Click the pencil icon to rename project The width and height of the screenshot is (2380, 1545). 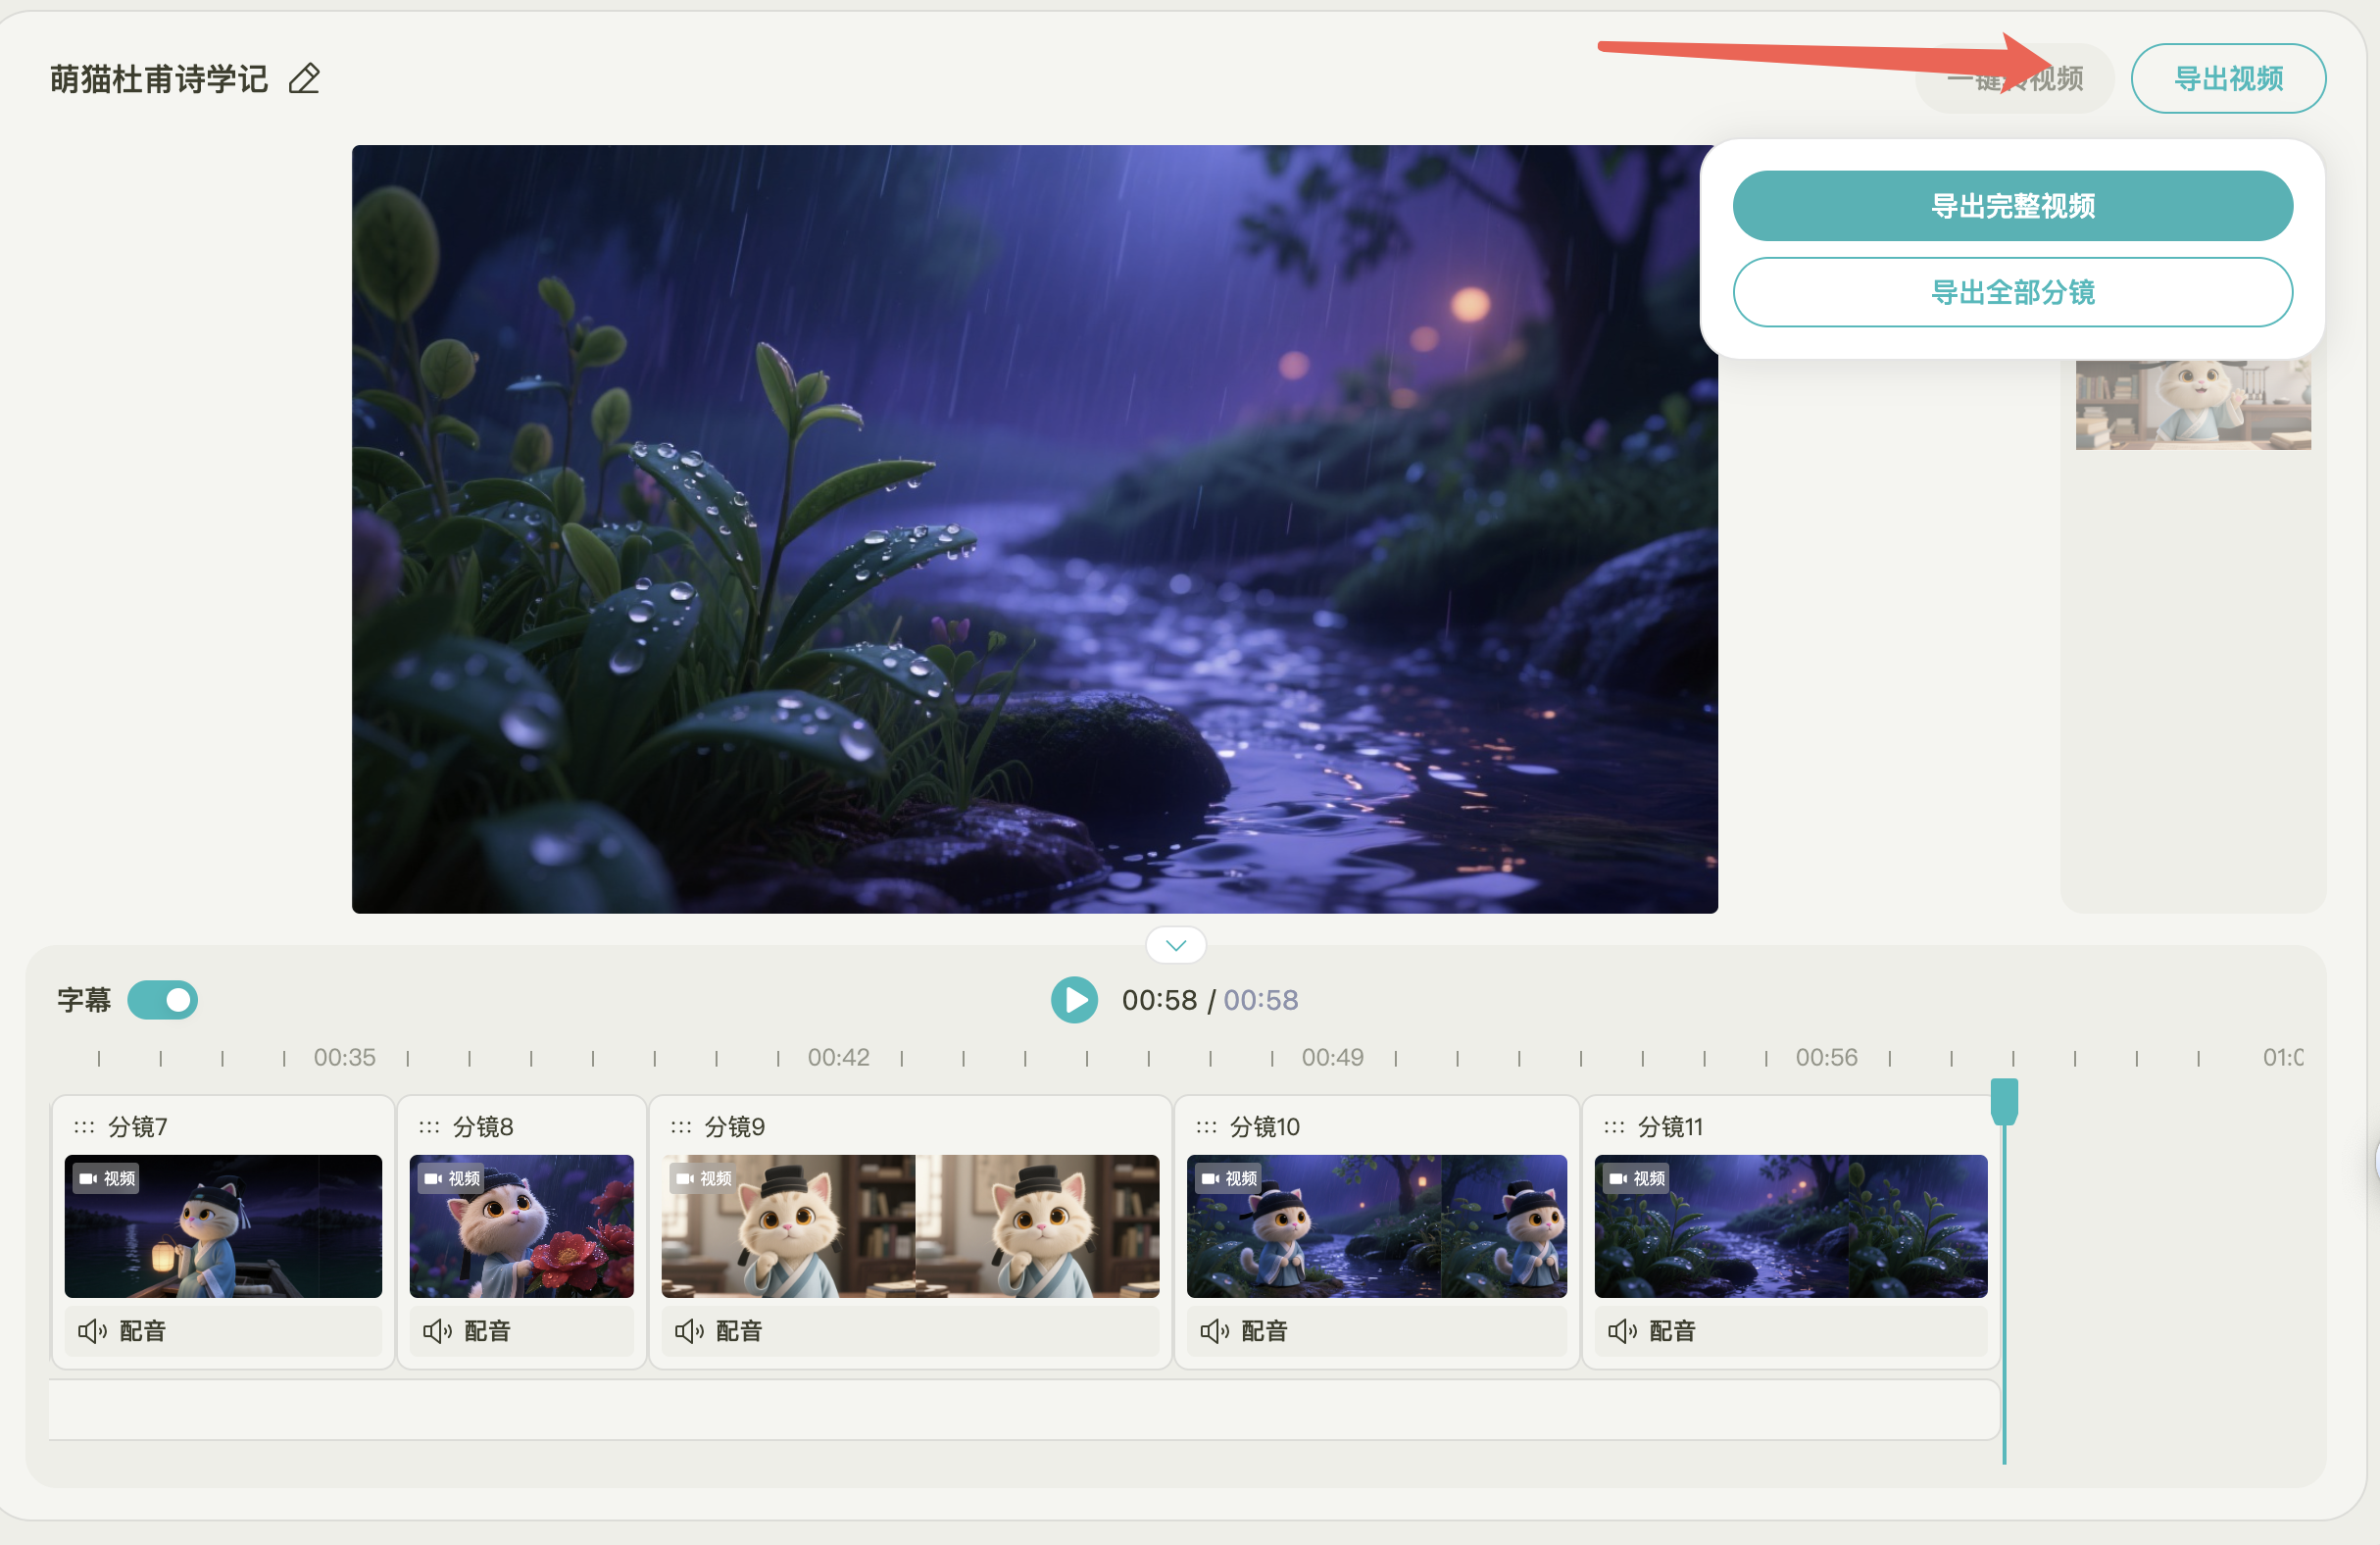tap(304, 78)
